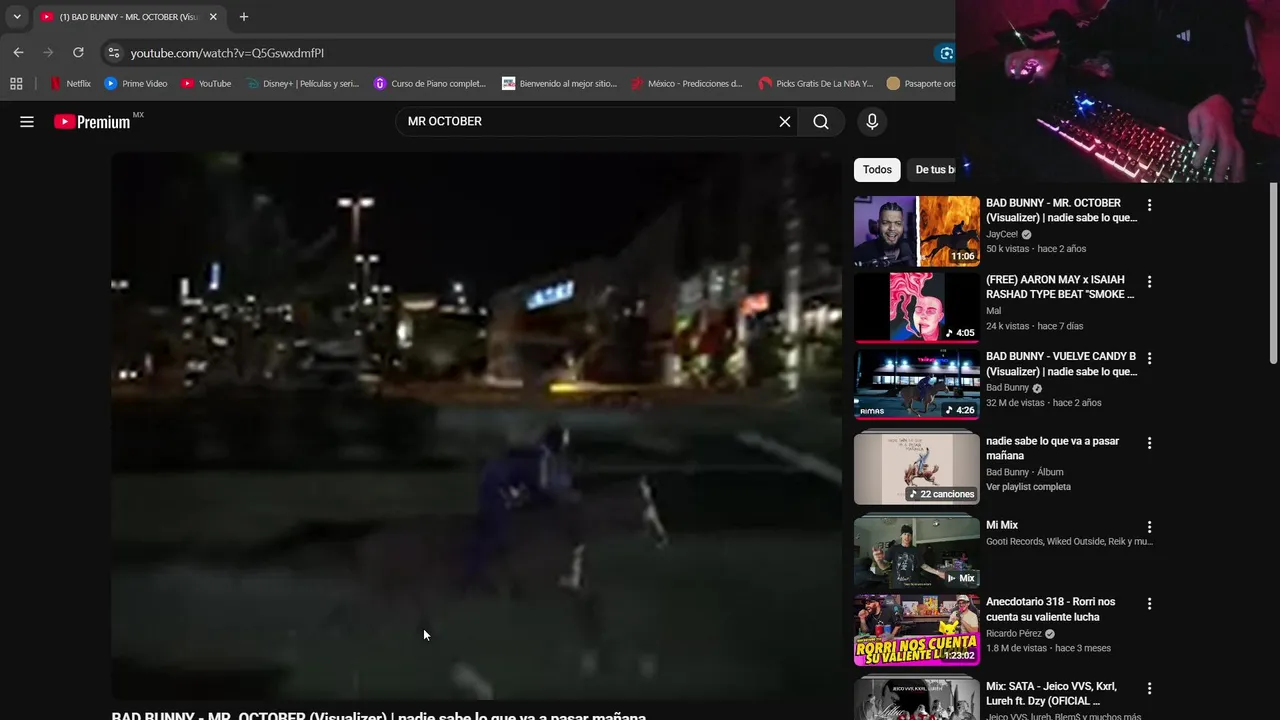Screen dimensions: 1280x720
Task: Open 'Anecdotario 318 - Rorri nos cuenta' title
Action: [1050, 609]
